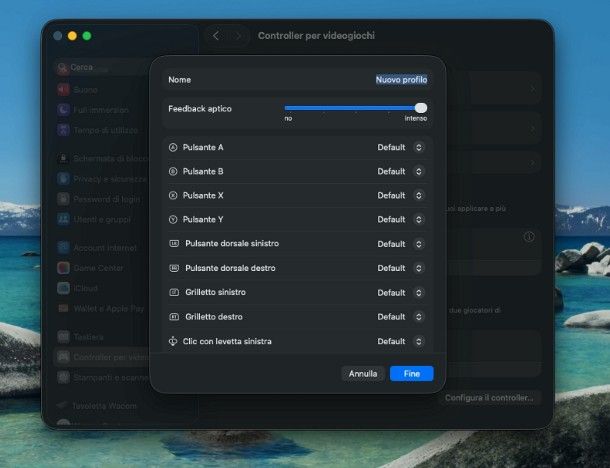
Task: Click the back arrow in the toolbar
Action: point(216,36)
